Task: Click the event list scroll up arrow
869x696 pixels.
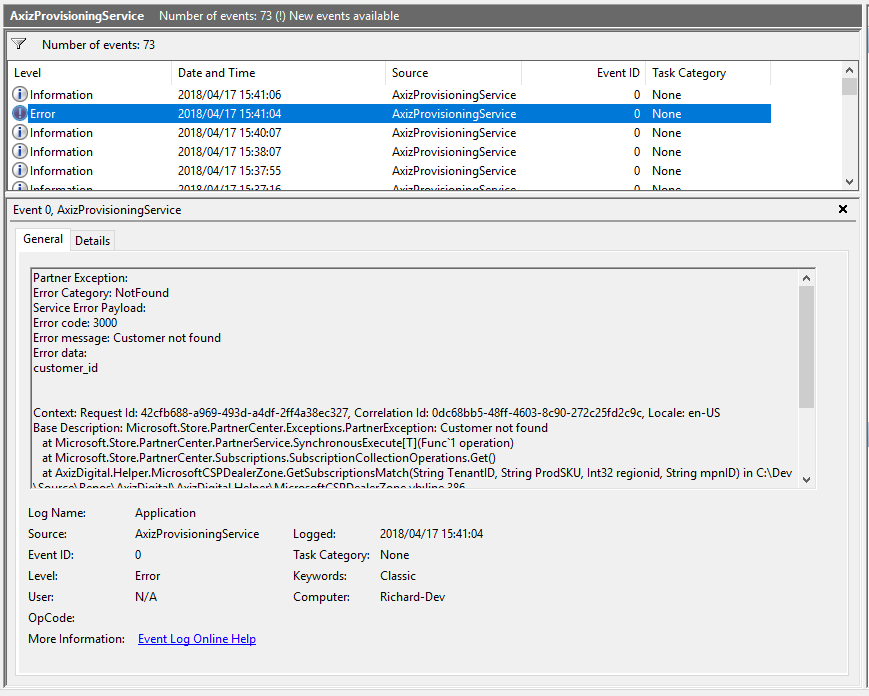Action: pos(849,70)
